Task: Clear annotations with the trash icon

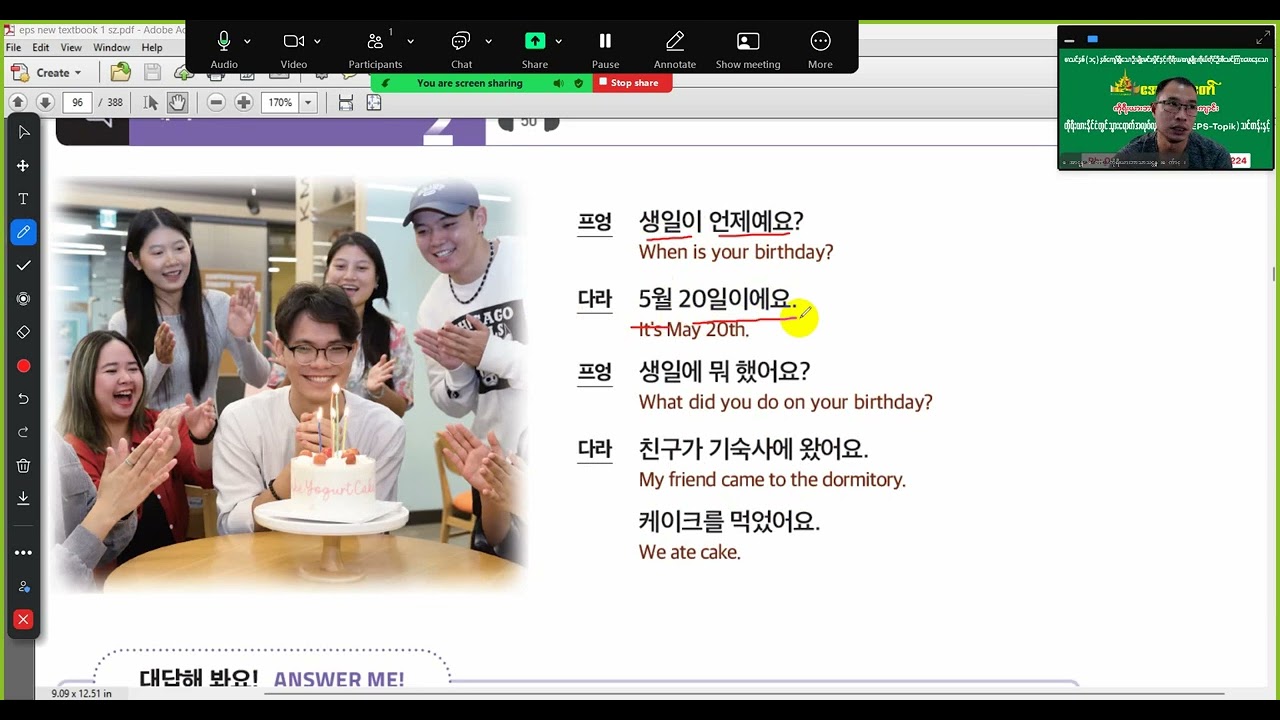Action: point(24,466)
